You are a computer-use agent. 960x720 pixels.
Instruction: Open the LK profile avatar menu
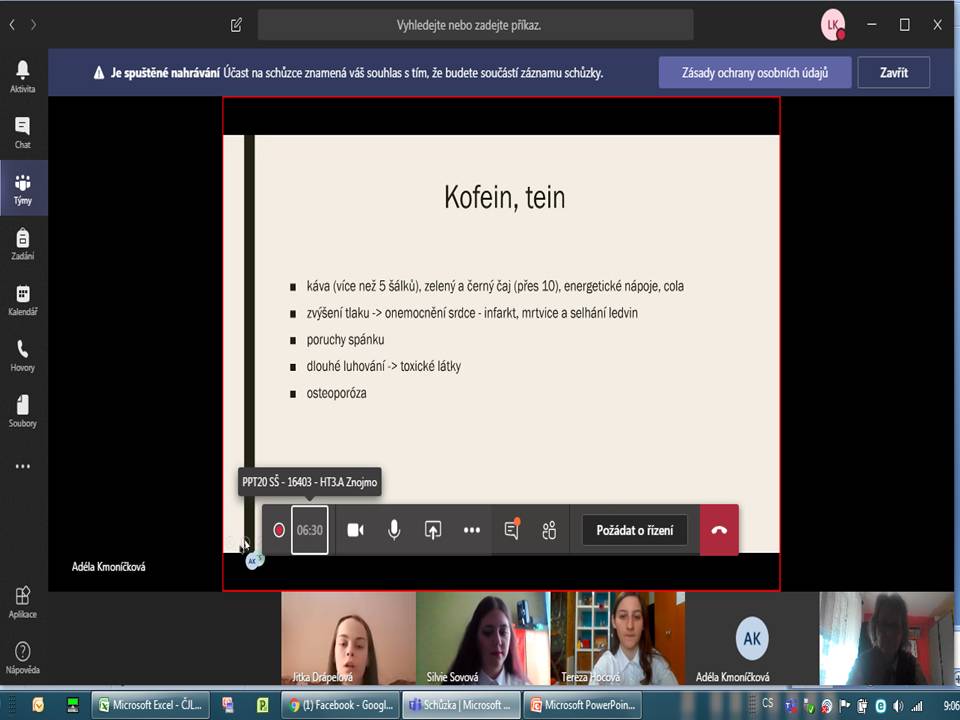[x=832, y=25]
